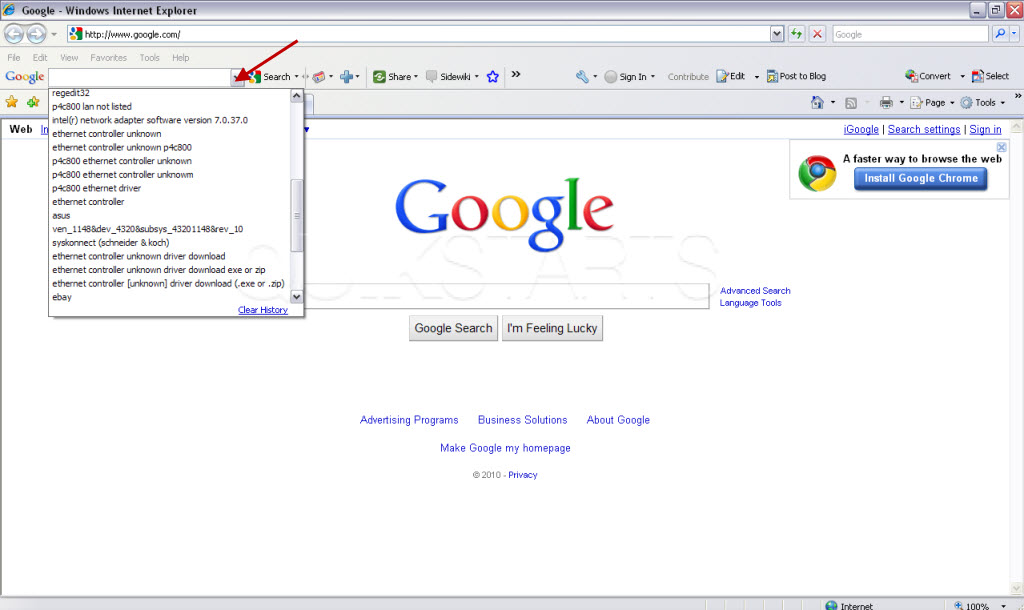Viewport: 1024px width, 610px height.
Task: Click the search history scrollbar thumb
Action: (296, 216)
